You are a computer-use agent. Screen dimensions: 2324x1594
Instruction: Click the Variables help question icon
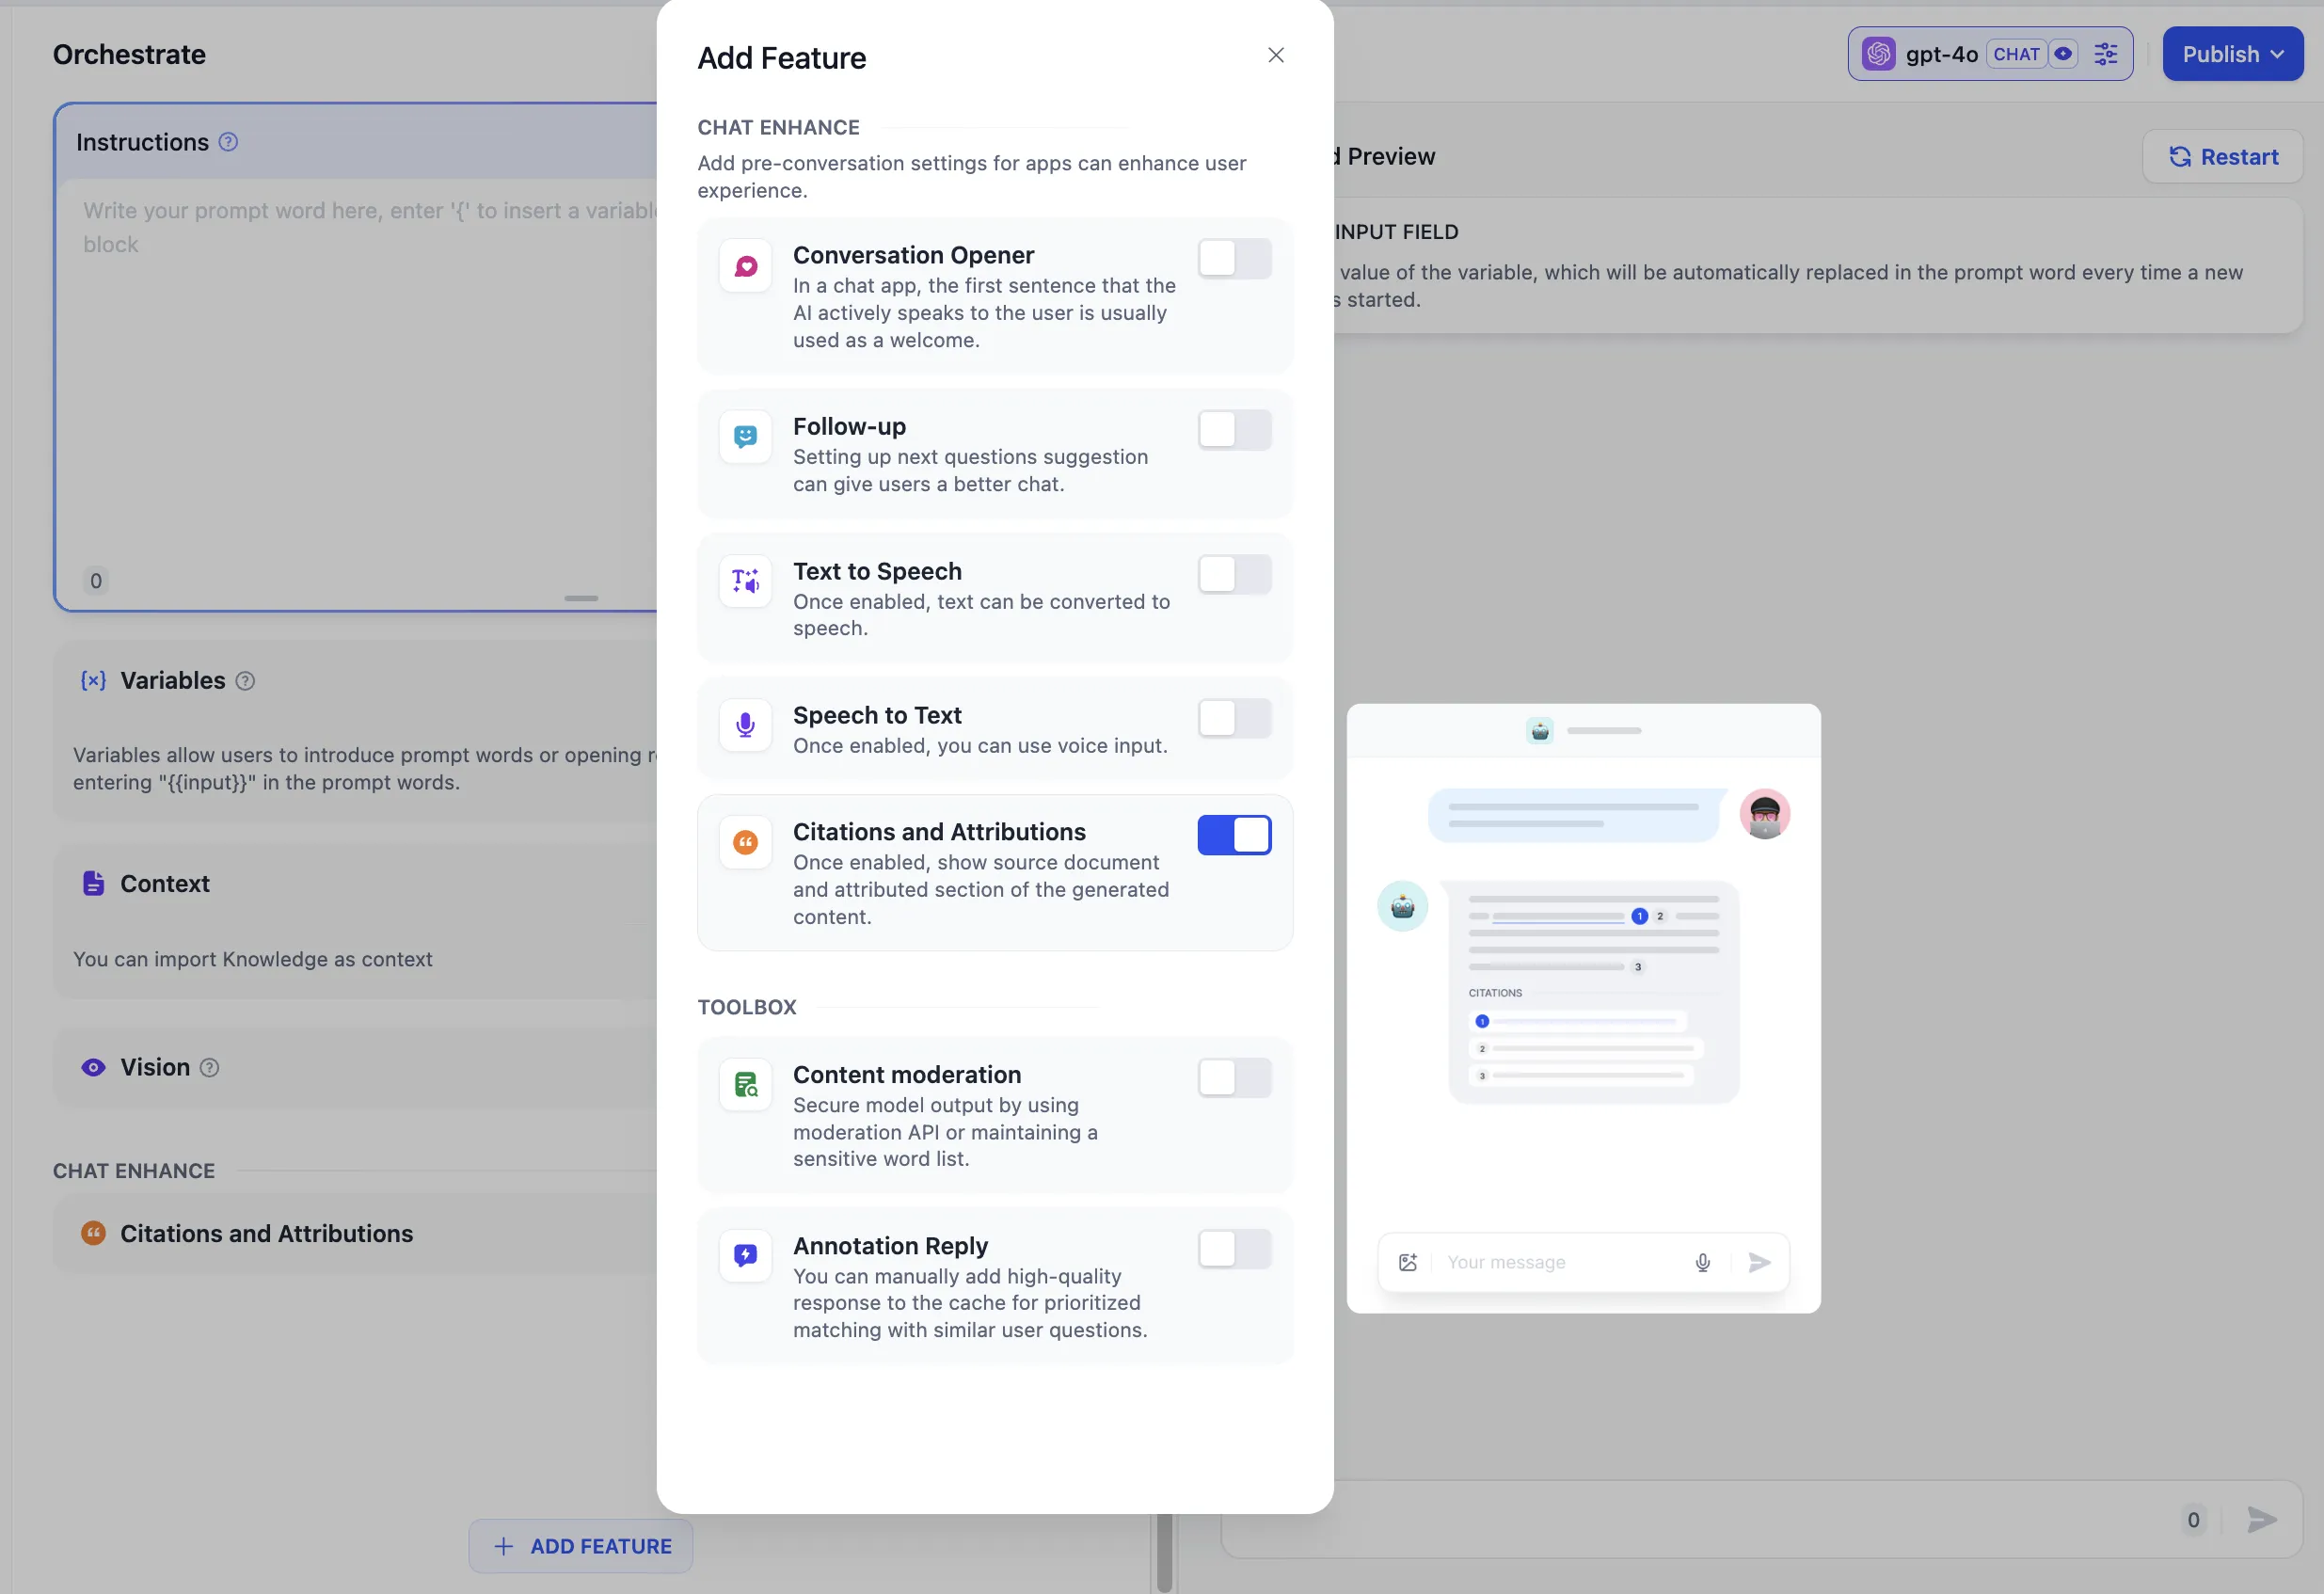coord(245,681)
